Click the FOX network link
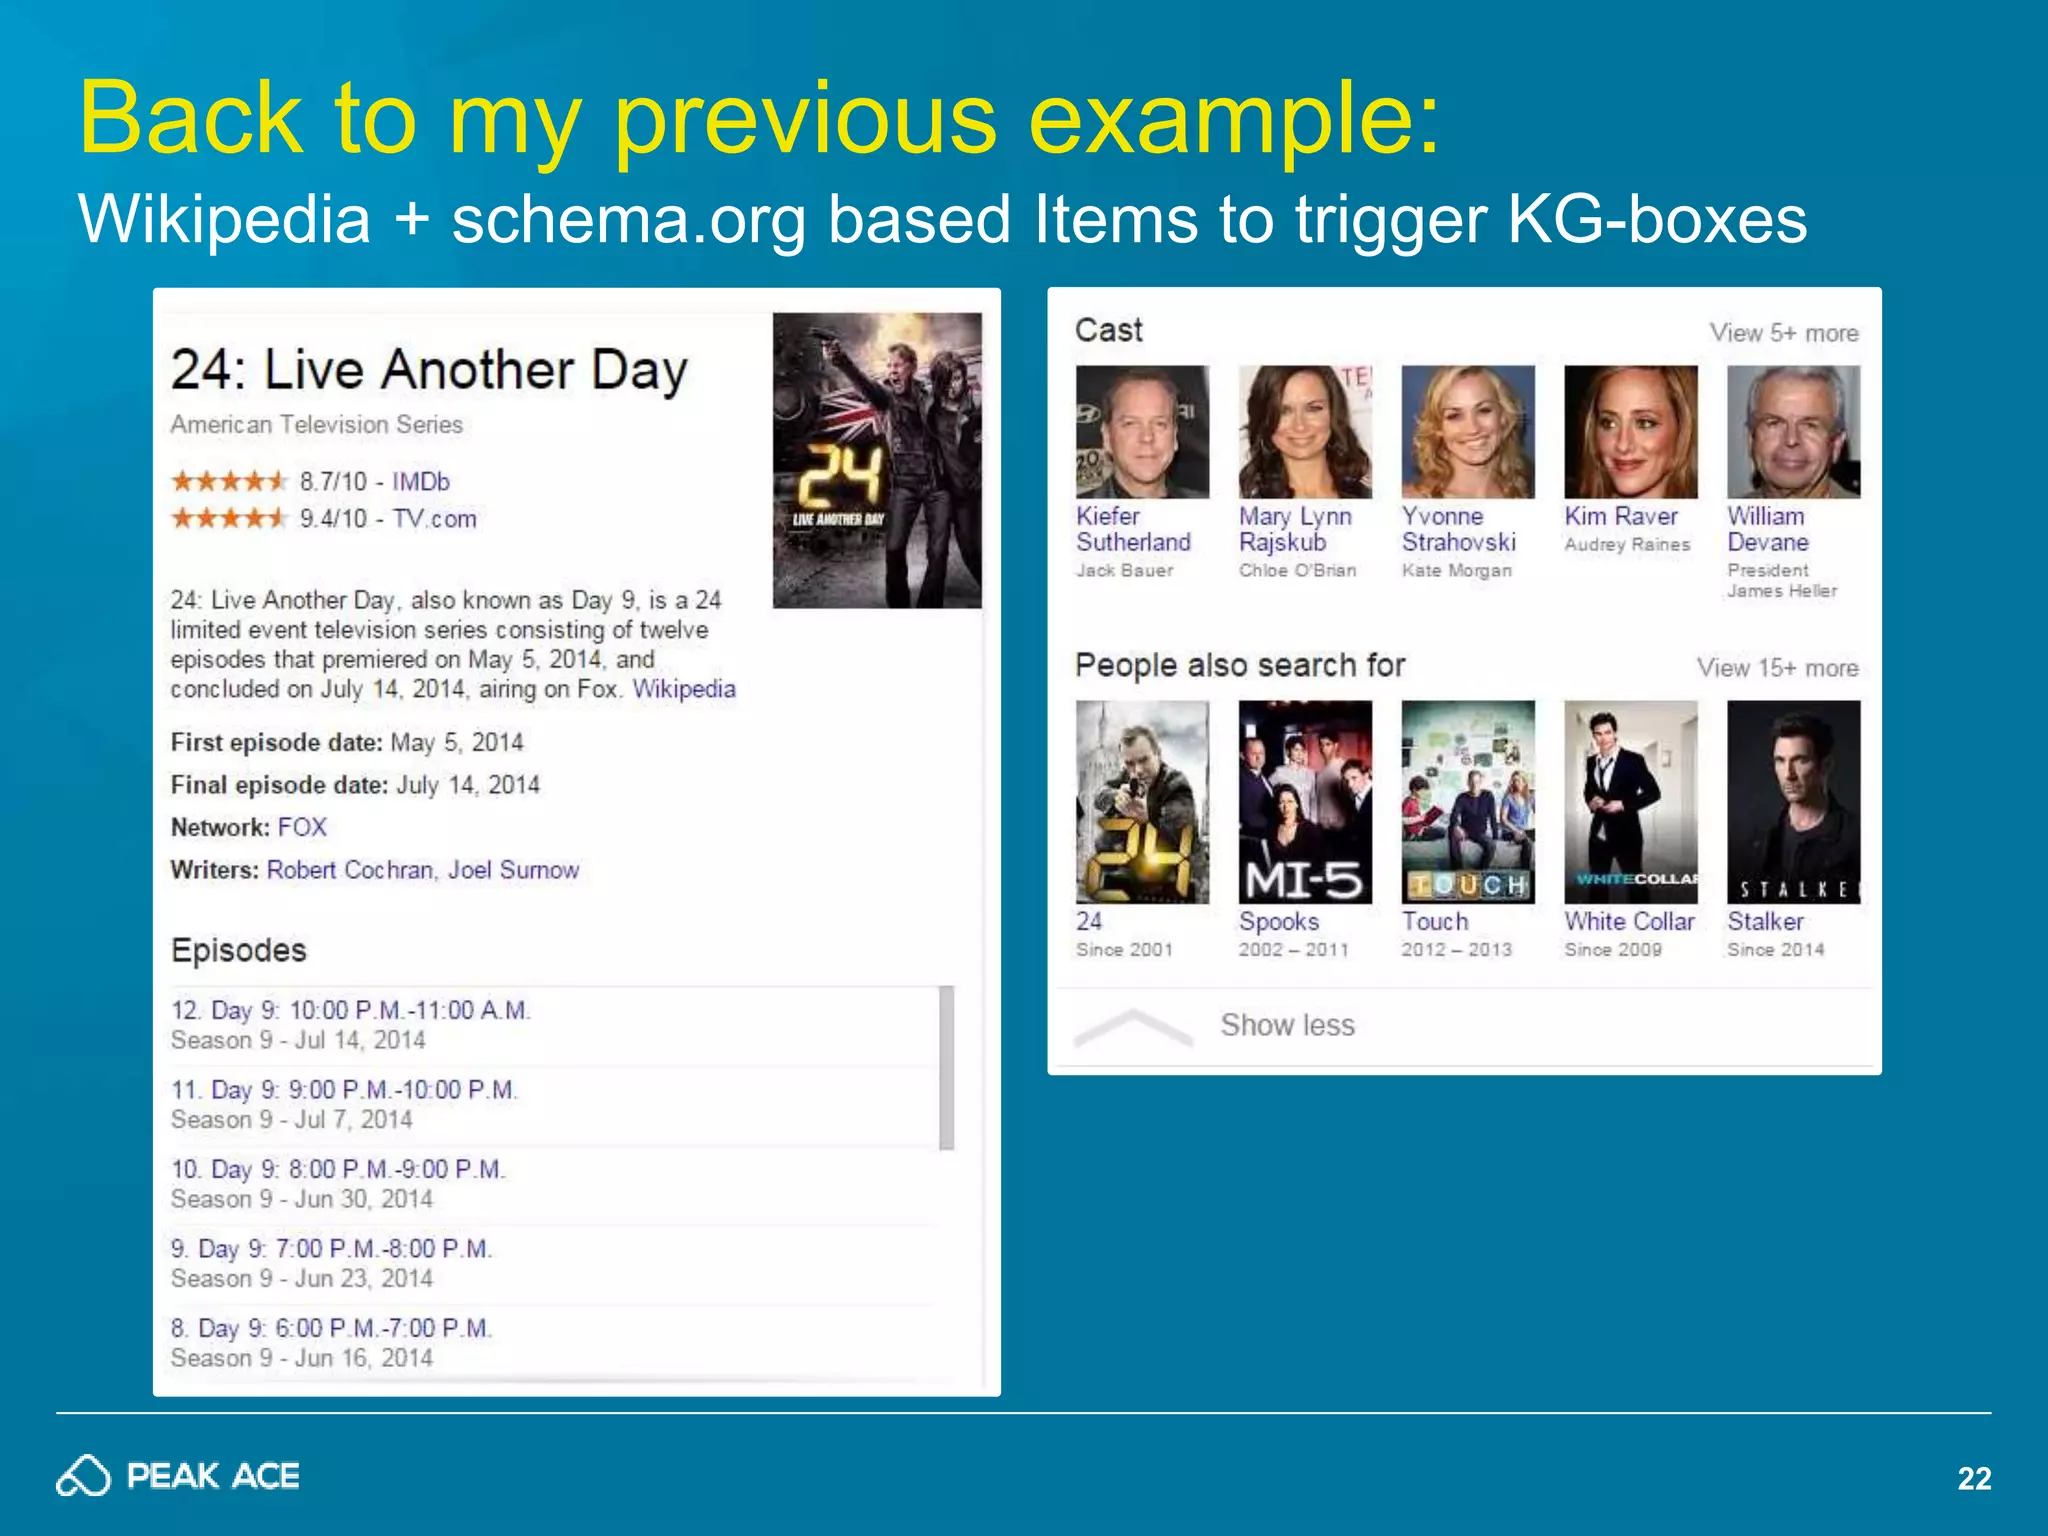Viewport: 2048px width, 1536px height. pyautogui.click(x=302, y=827)
